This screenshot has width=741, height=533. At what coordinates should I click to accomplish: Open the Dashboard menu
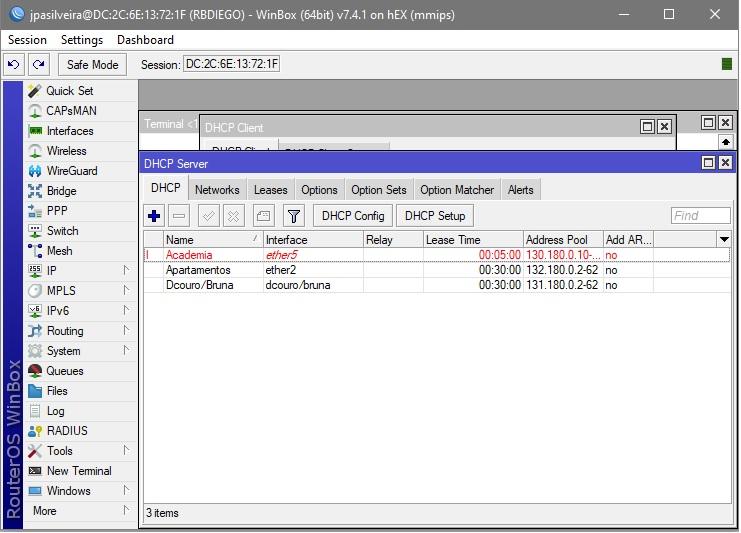click(x=145, y=40)
